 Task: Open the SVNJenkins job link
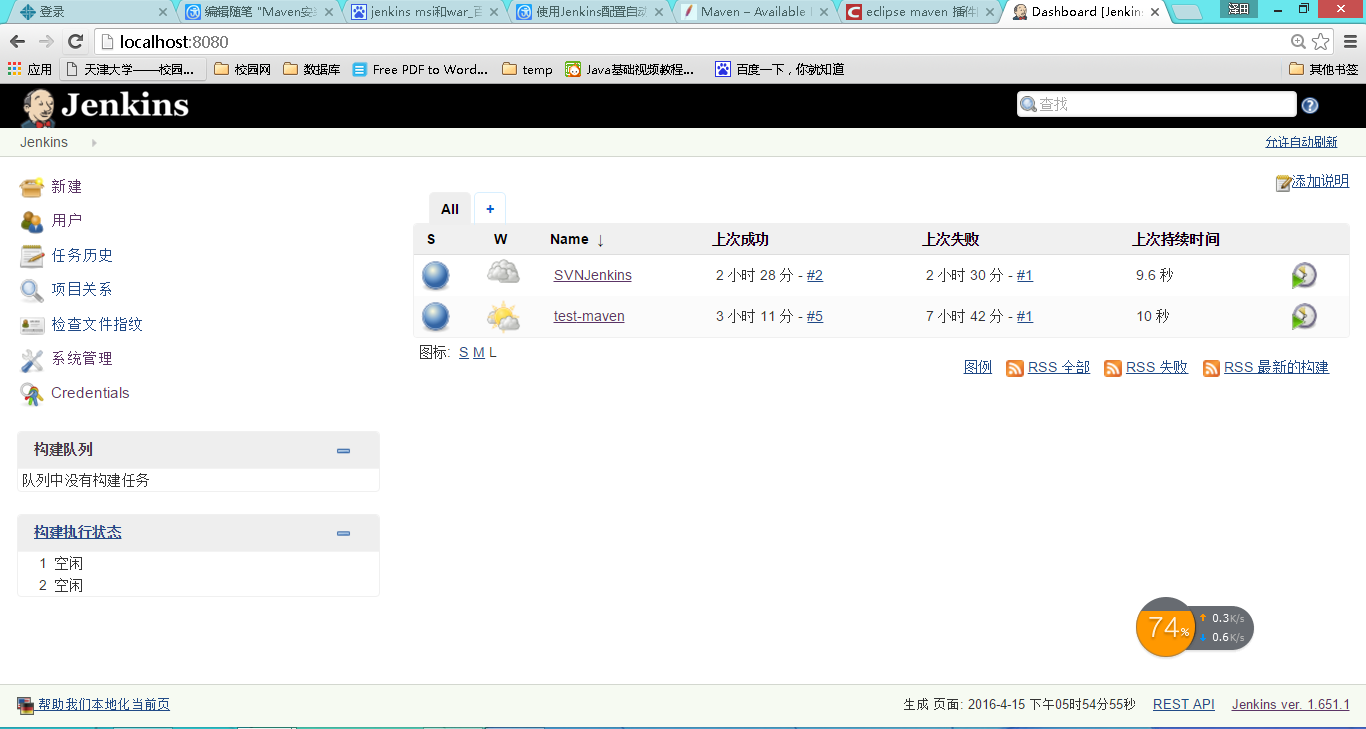click(593, 275)
